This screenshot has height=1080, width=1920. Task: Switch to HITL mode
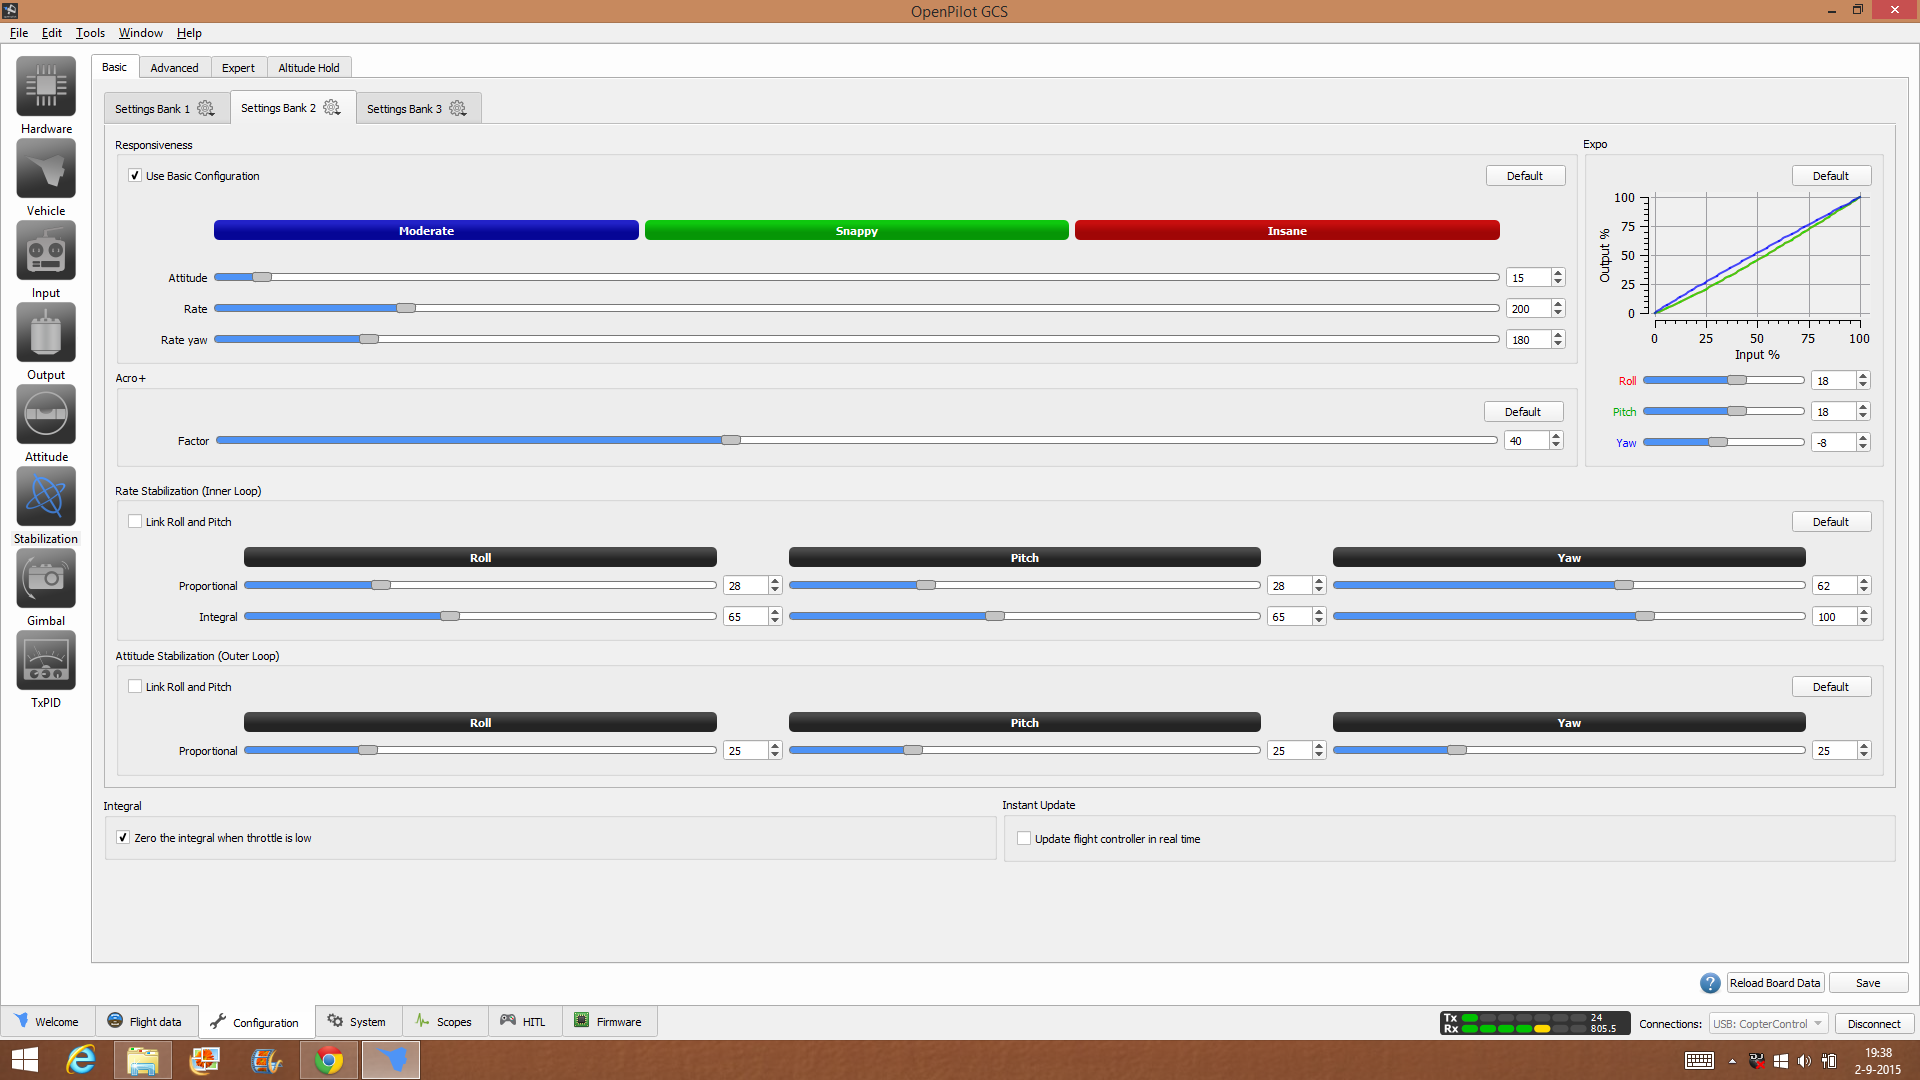pos(524,1021)
